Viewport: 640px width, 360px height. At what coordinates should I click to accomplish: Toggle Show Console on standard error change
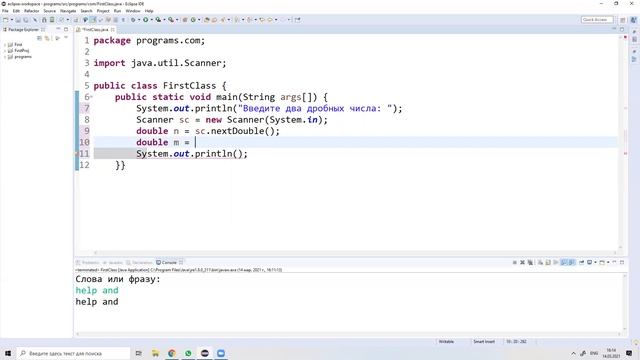click(572, 262)
